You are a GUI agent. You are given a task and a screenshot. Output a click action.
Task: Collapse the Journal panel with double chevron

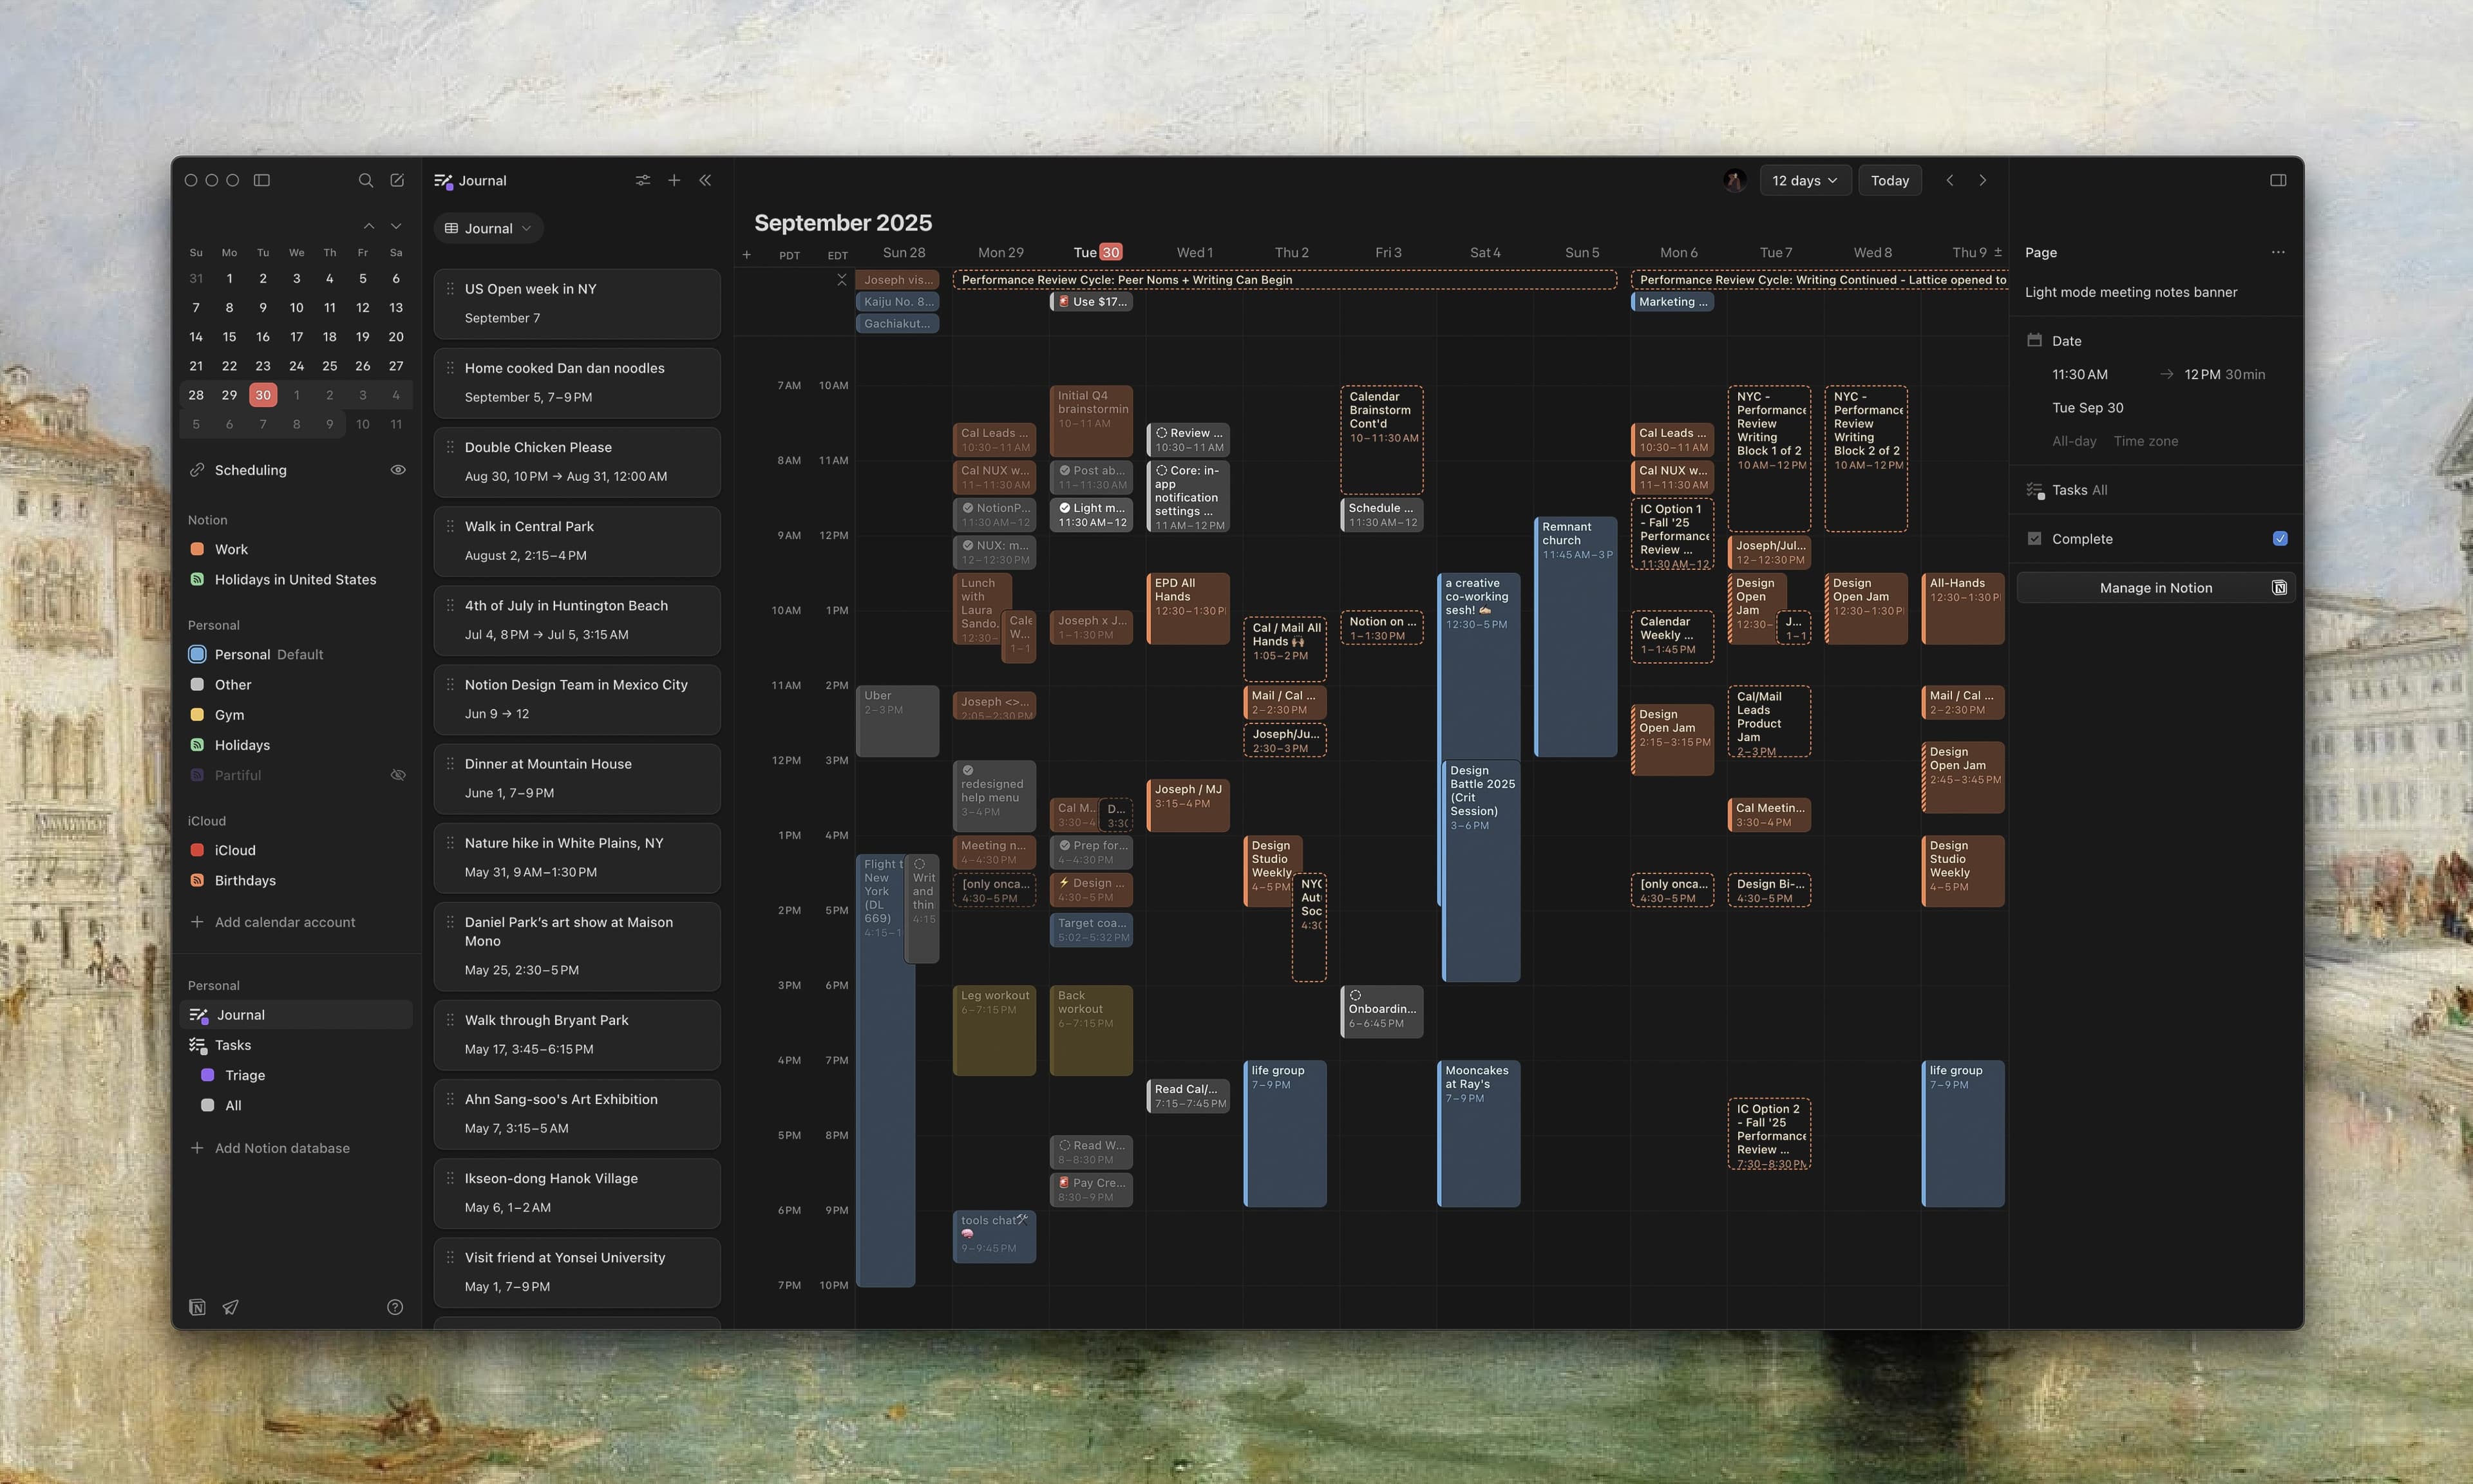click(705, 180)
